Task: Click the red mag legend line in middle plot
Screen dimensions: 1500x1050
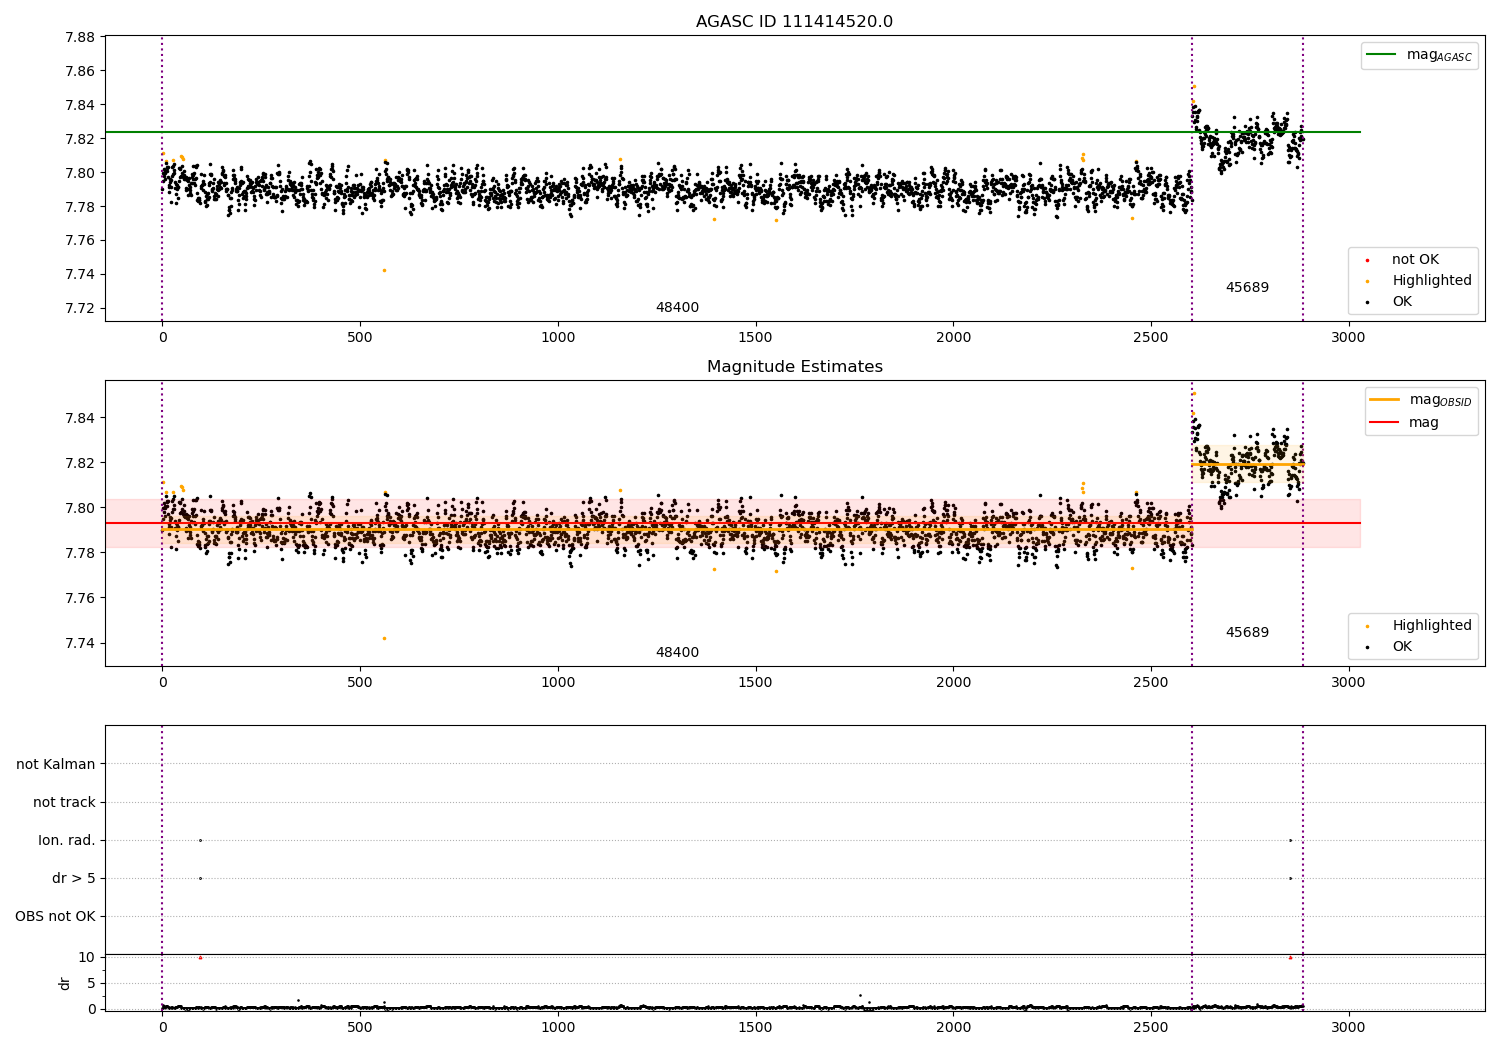Action: [x=1384, y=422]
